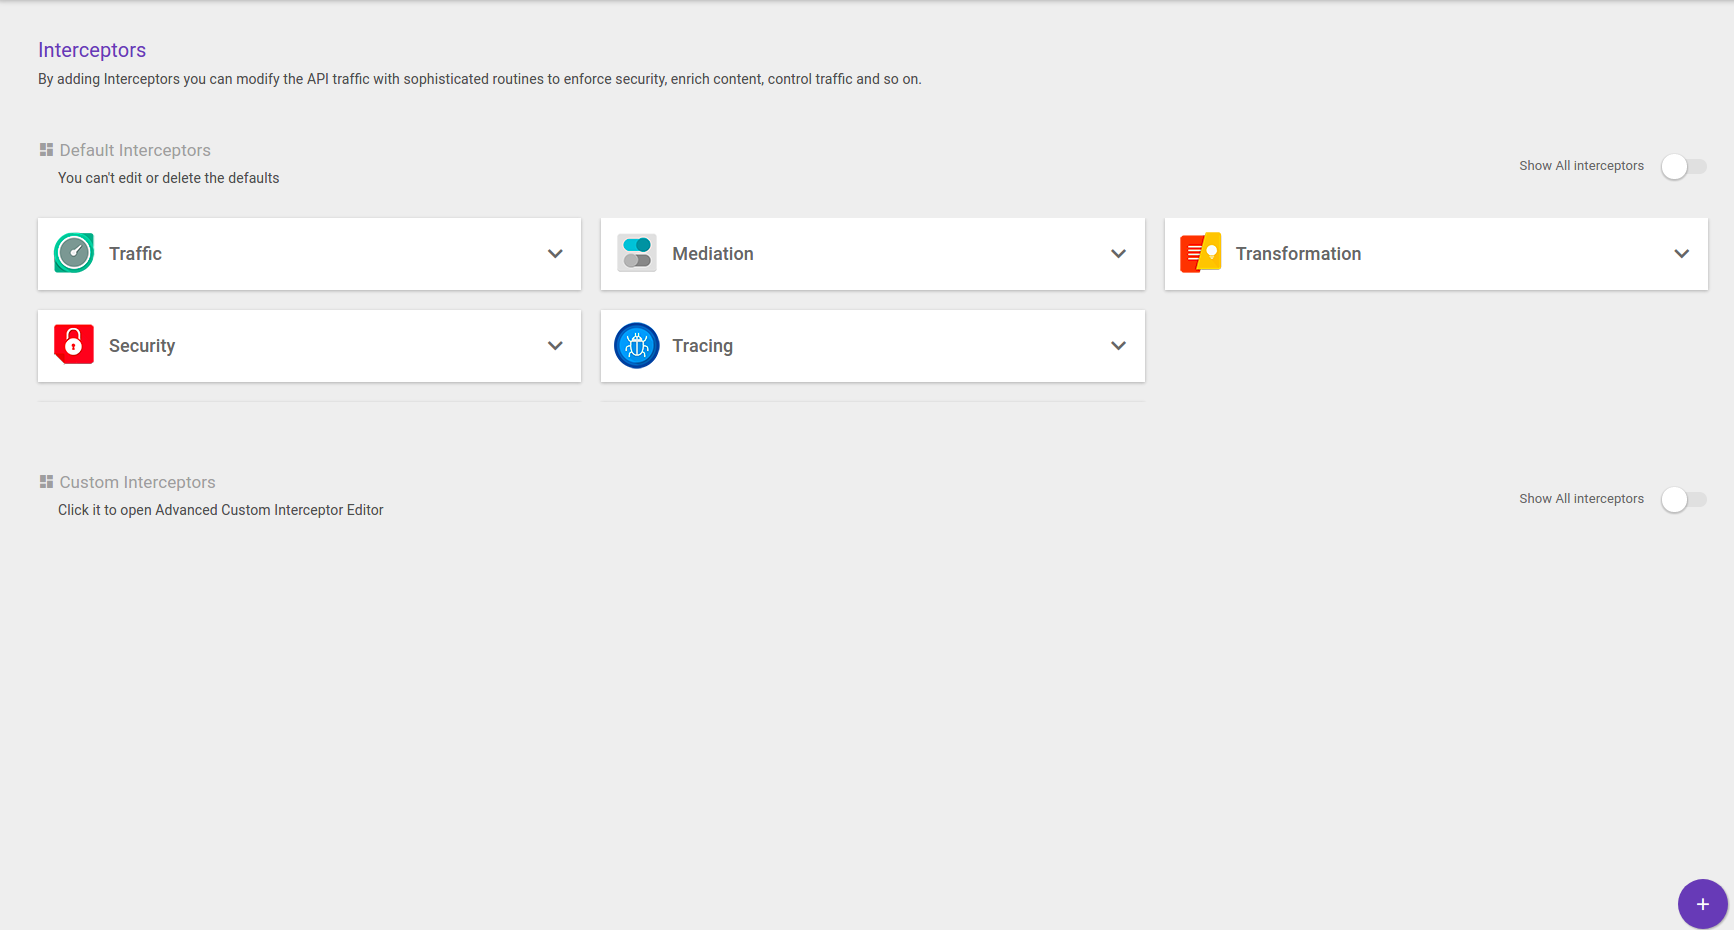
Task: Click the blue Tracing bug icon
Action: (x=637, y=346)
